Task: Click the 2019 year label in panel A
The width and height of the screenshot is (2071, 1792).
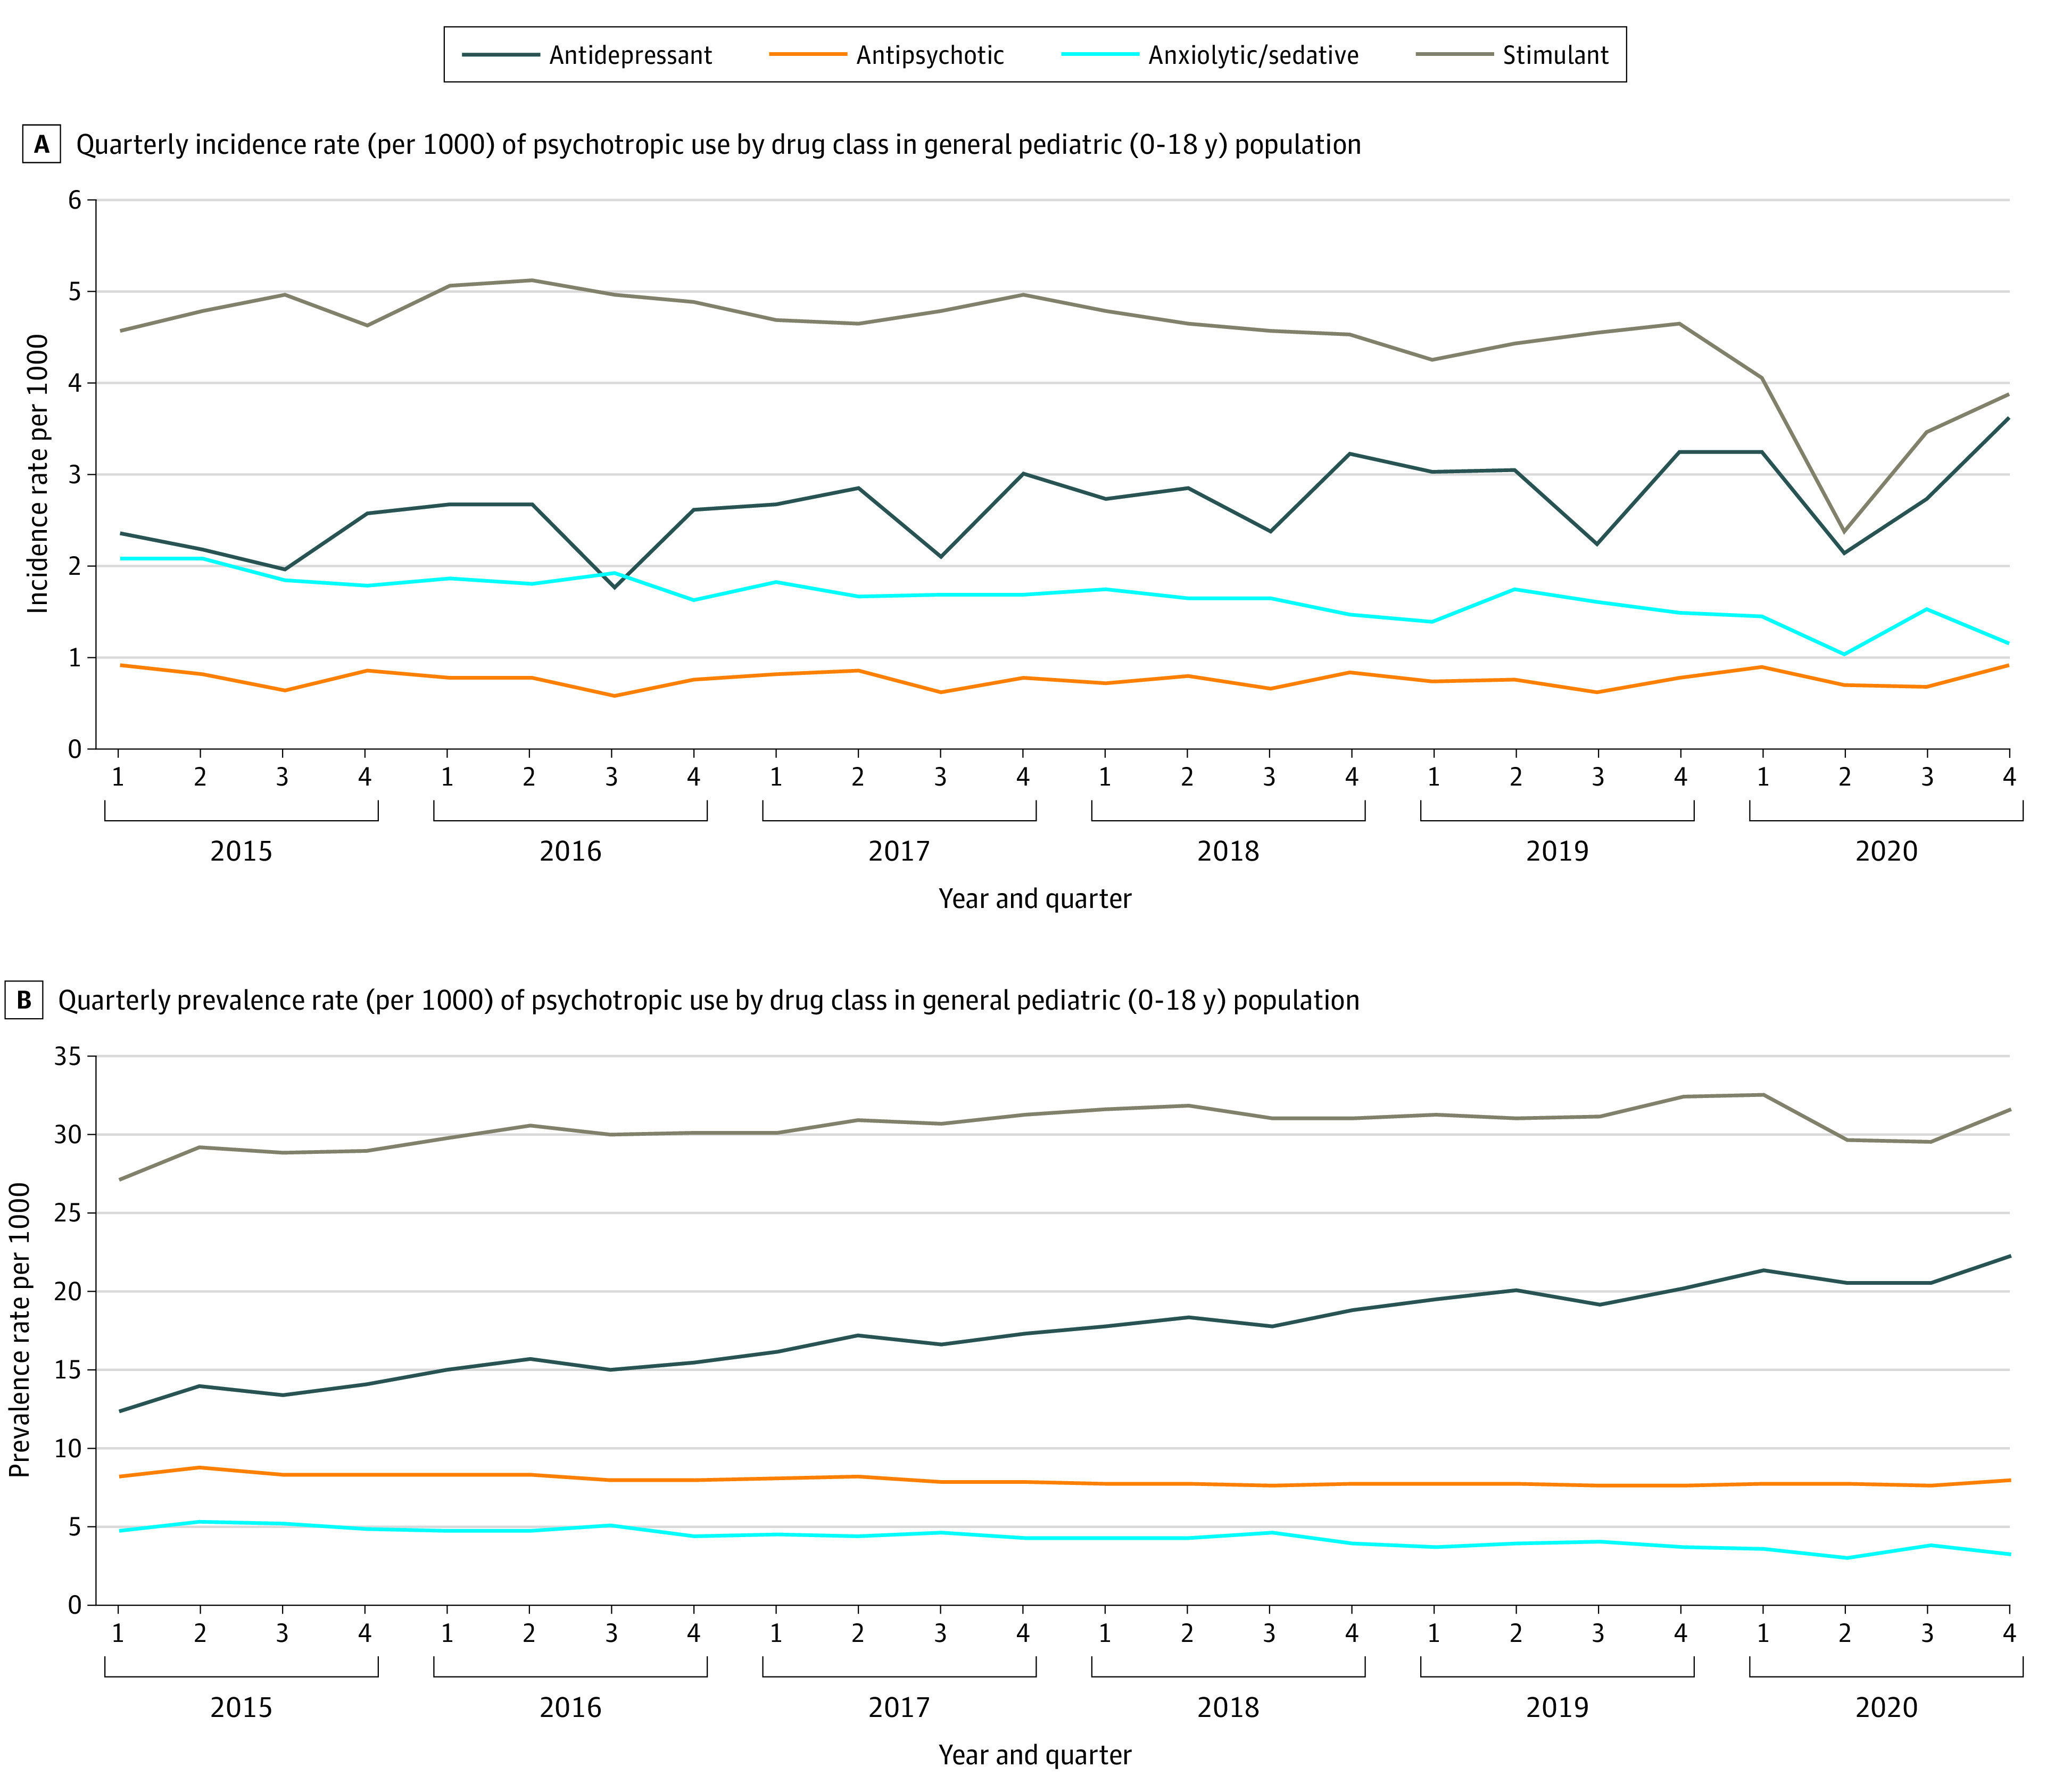Action: pyautogui.click(x=1557, y=851)
